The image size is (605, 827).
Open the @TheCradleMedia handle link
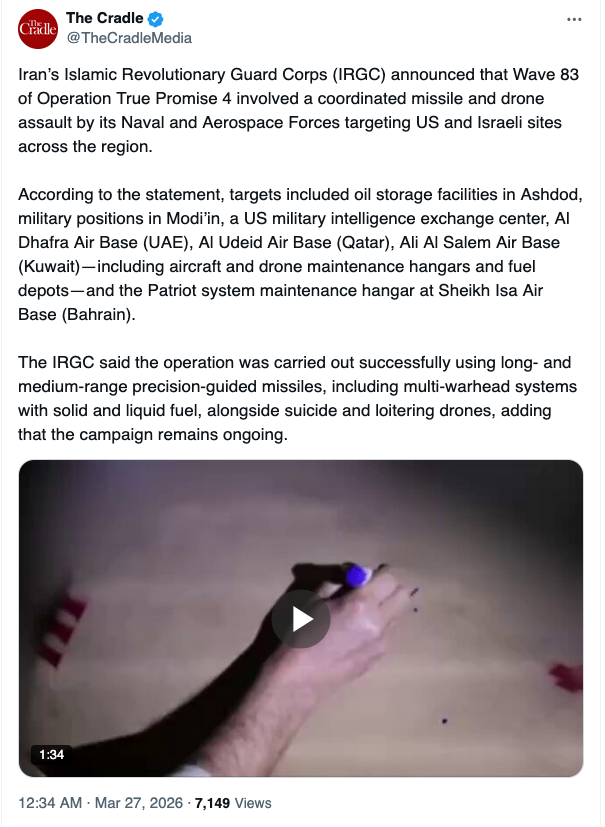[129, 38]
